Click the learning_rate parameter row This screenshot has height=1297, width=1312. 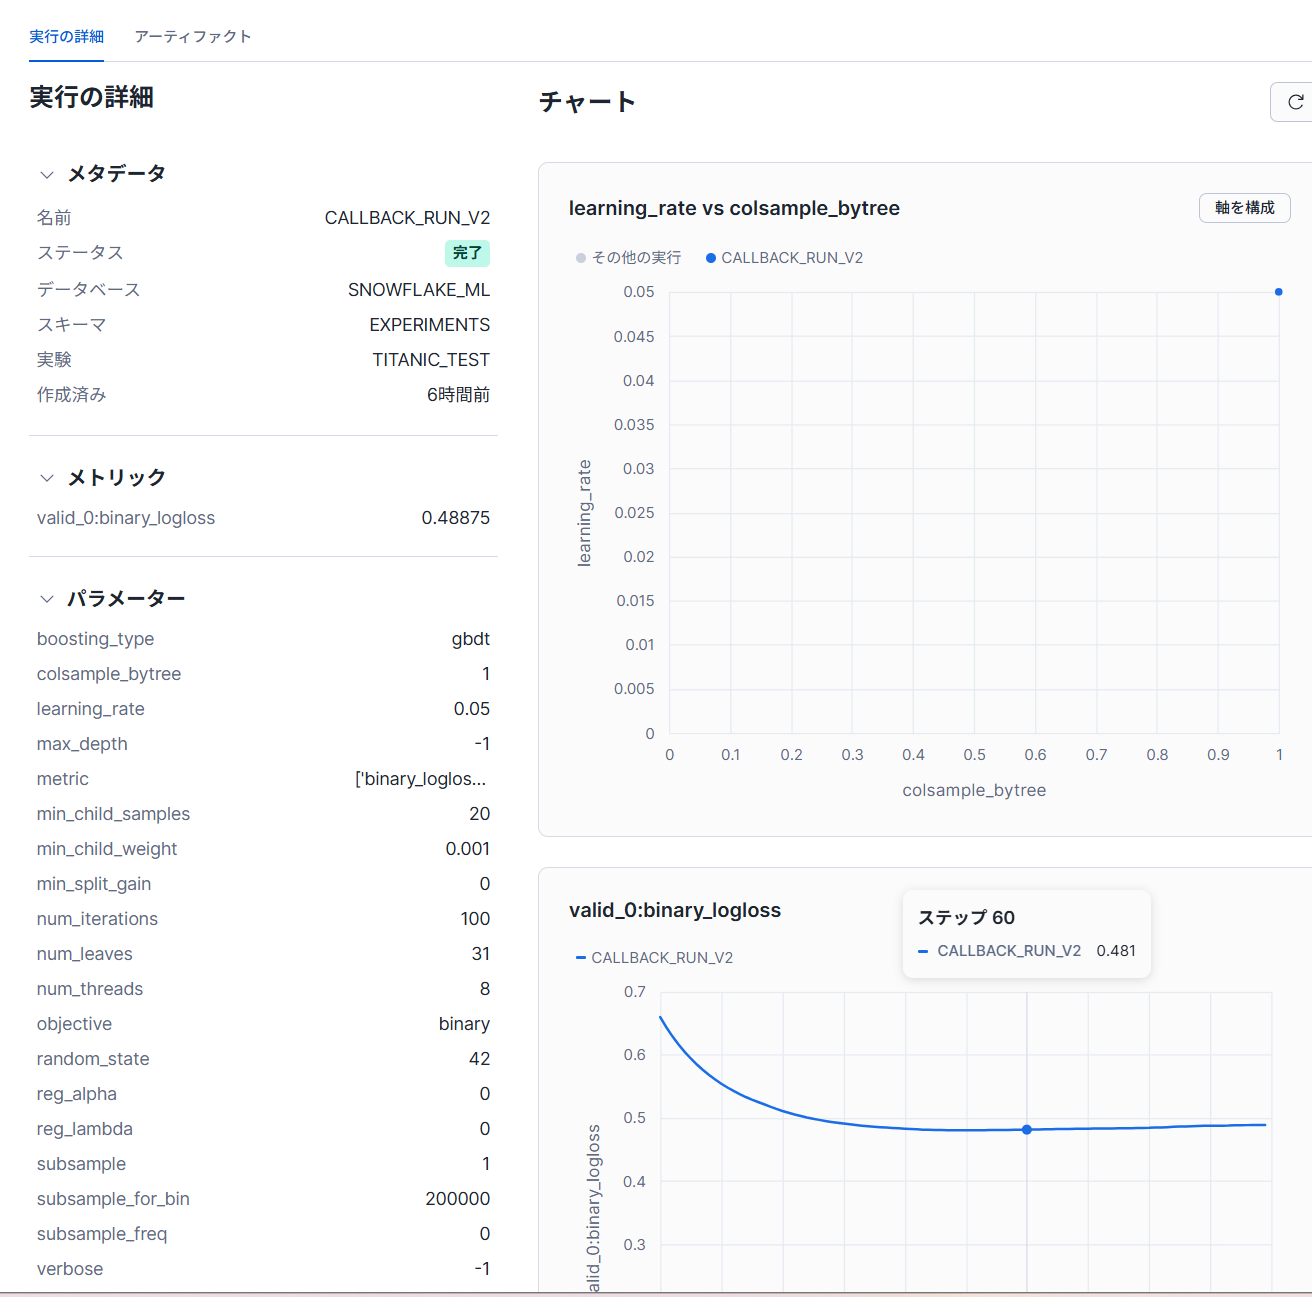pyautogui.click(x=263, y=709)
